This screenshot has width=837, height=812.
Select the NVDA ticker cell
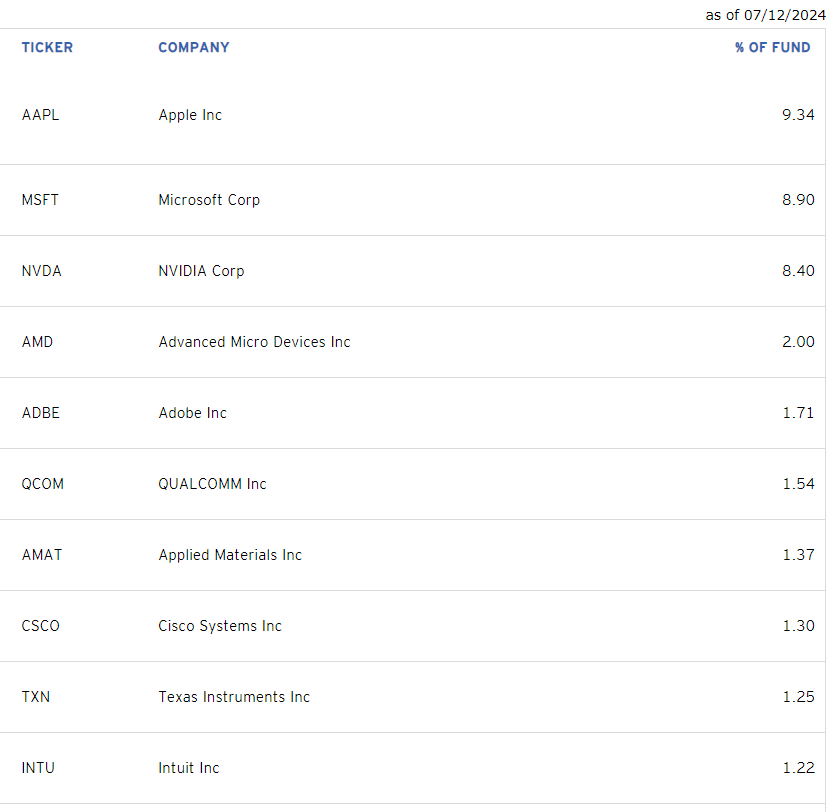click(42, 271)
